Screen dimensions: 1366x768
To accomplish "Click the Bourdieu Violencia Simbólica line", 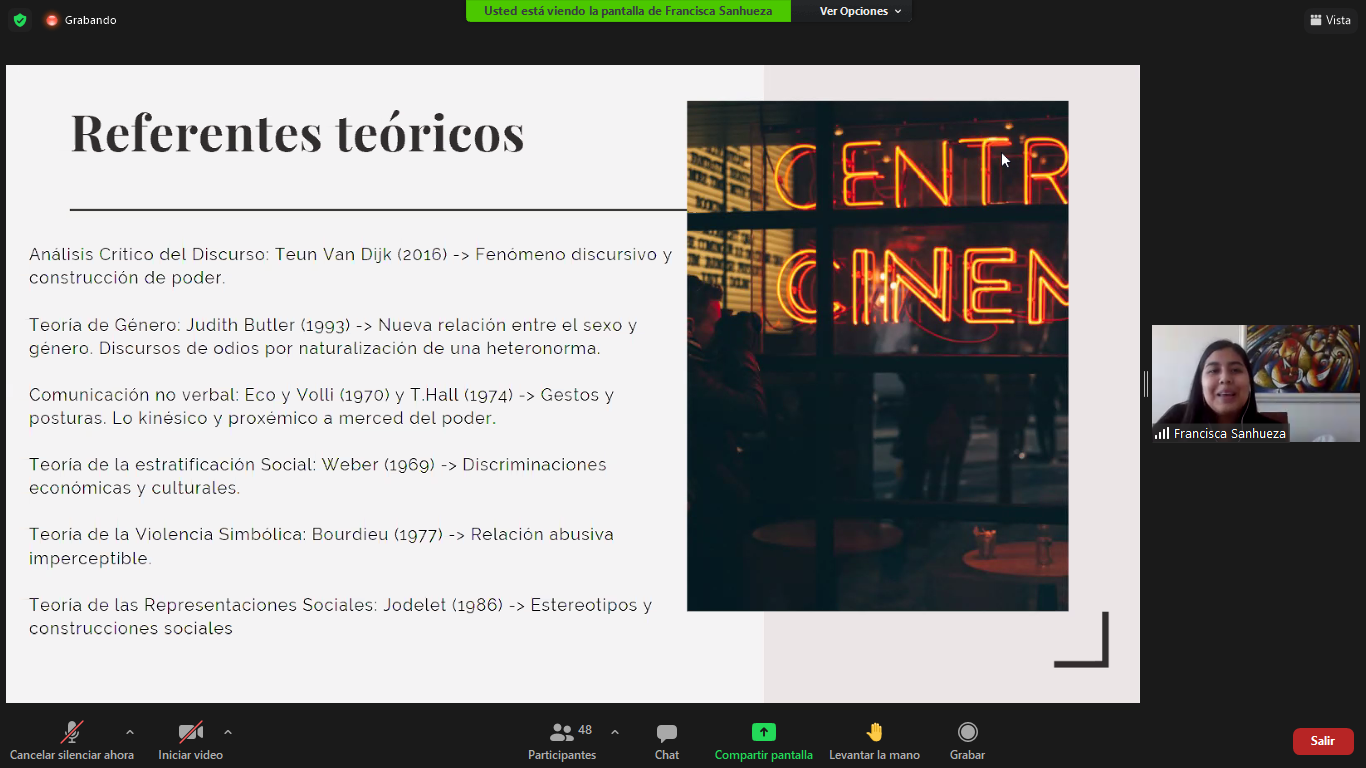I will click(x=321, y=547).
